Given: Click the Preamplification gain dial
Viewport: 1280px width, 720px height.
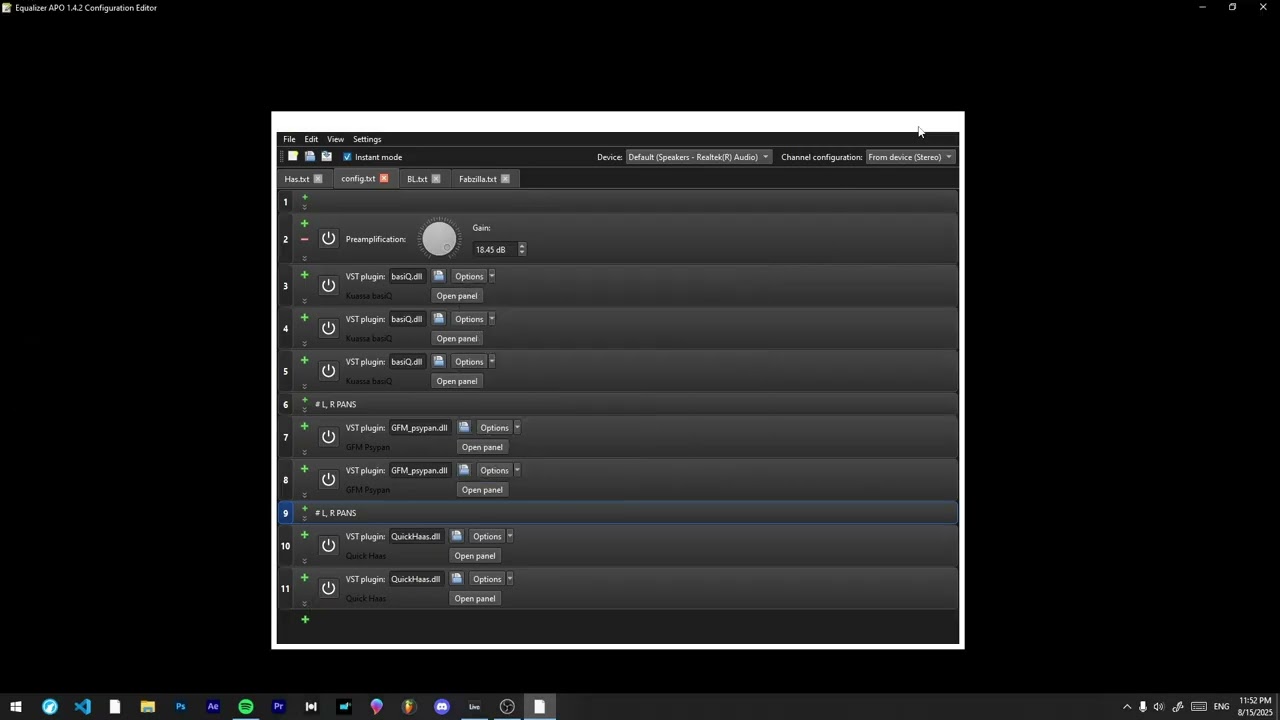Looking at the screenshot, I should (439, 239).
